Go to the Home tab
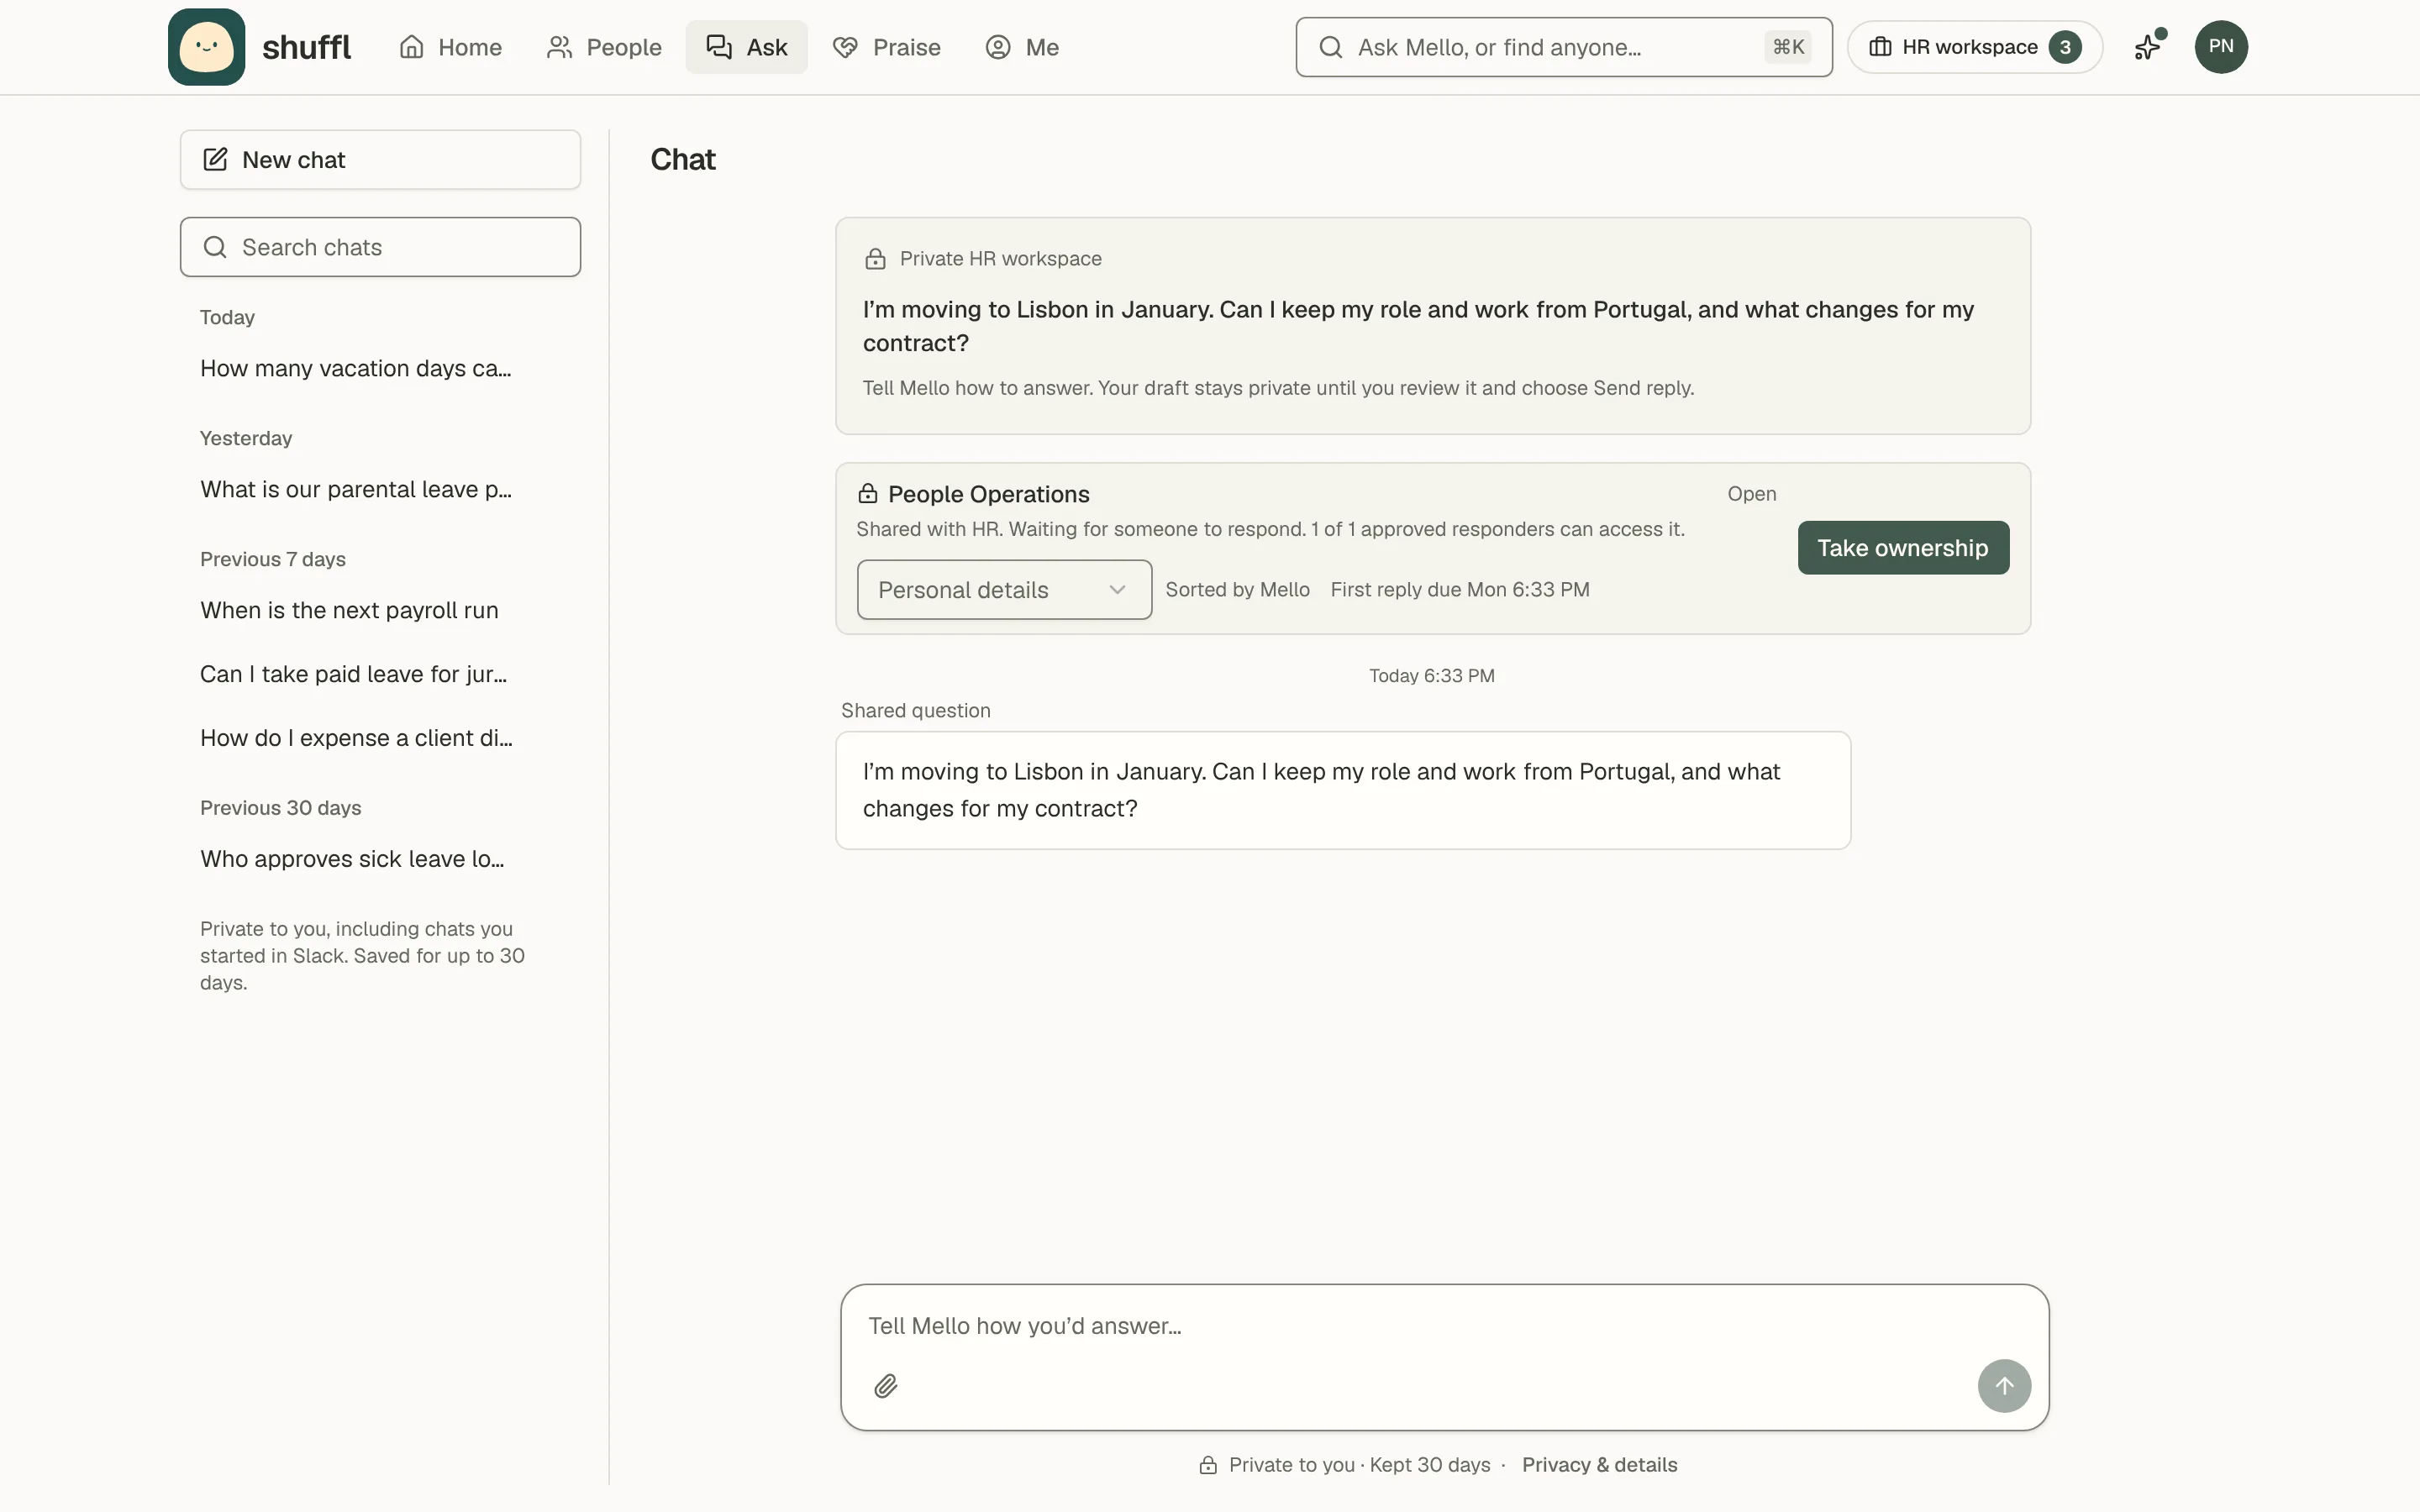This screenshot has height=1512, width=2420. [451, 47]
